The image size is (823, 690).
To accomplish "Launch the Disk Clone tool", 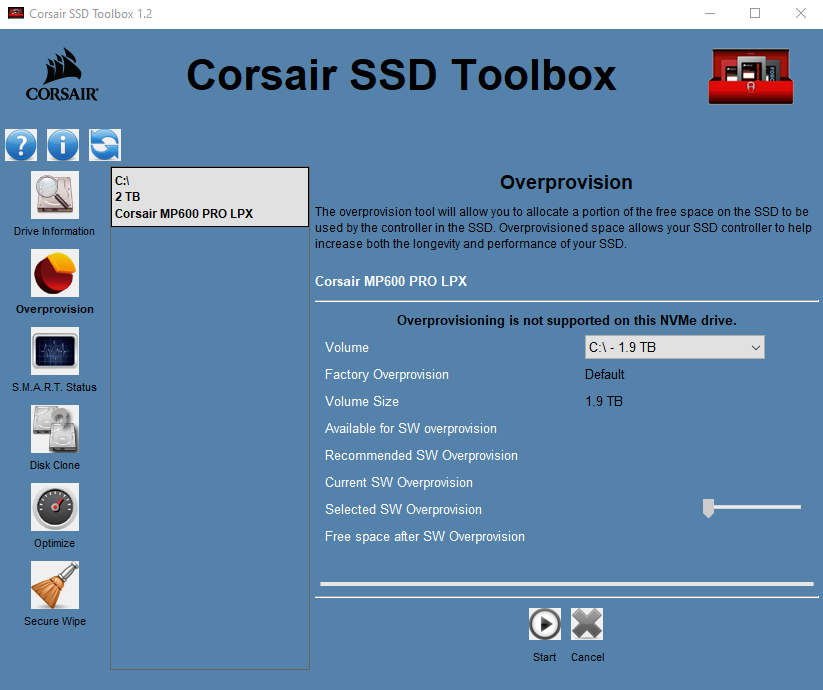I will click(55, 429).
